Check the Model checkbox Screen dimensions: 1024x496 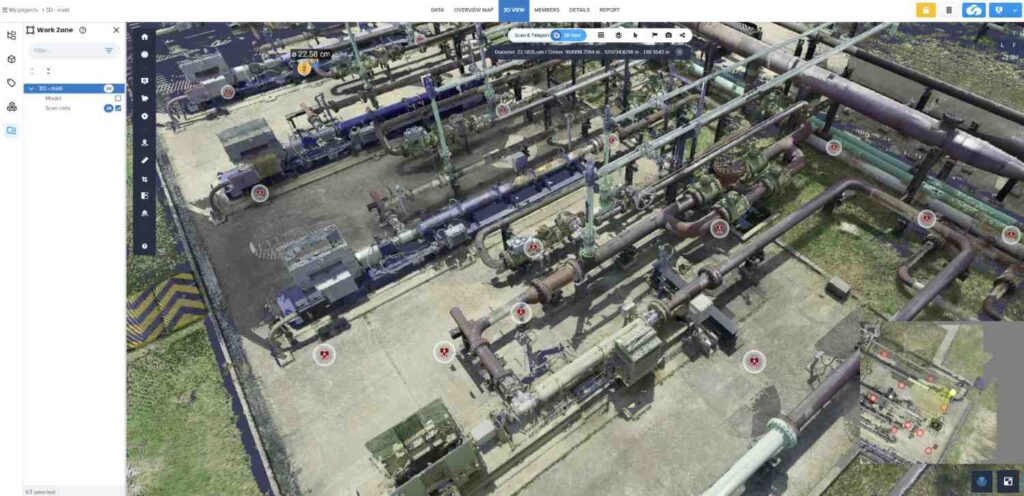click(x=118, y=98)
